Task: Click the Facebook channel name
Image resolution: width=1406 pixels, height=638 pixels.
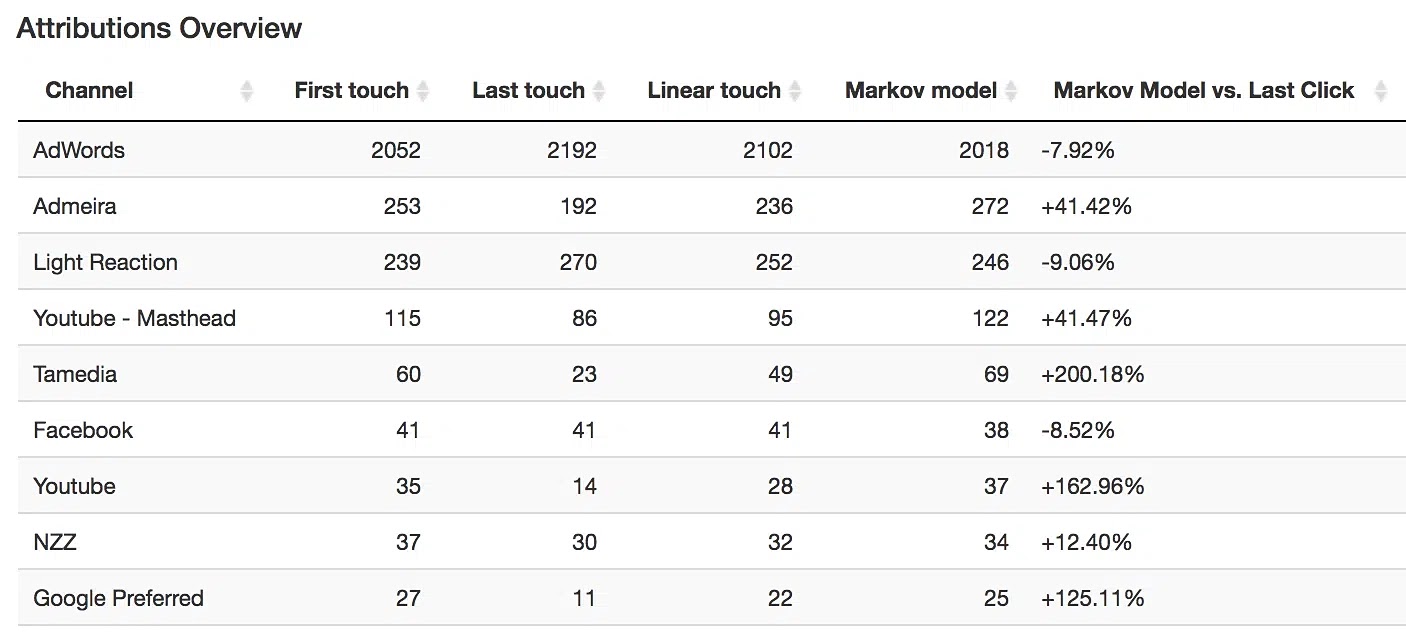Action: tap(83, 430)
